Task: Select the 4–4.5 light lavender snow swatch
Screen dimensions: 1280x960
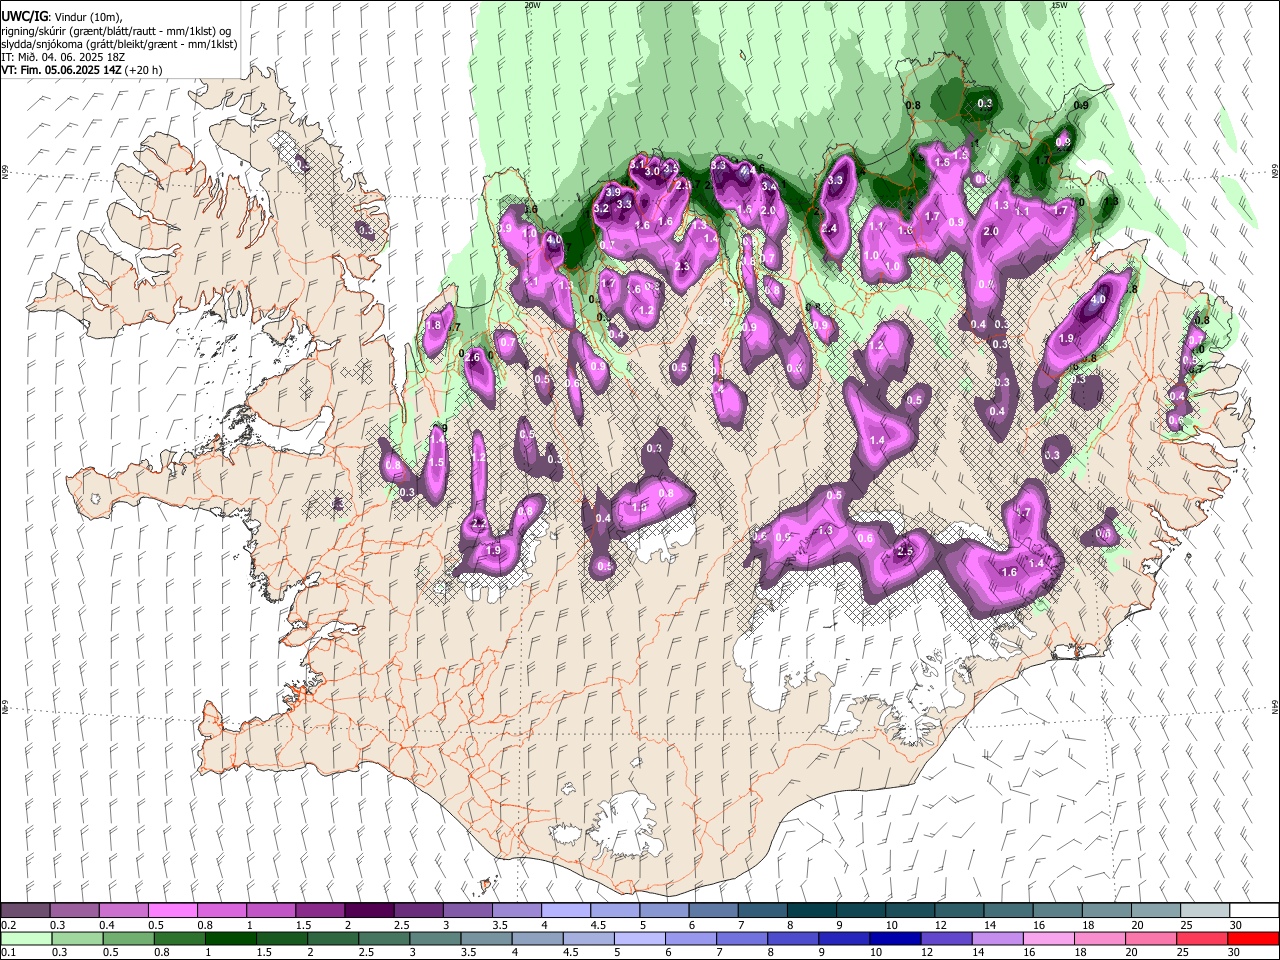Action: point(565,910)
